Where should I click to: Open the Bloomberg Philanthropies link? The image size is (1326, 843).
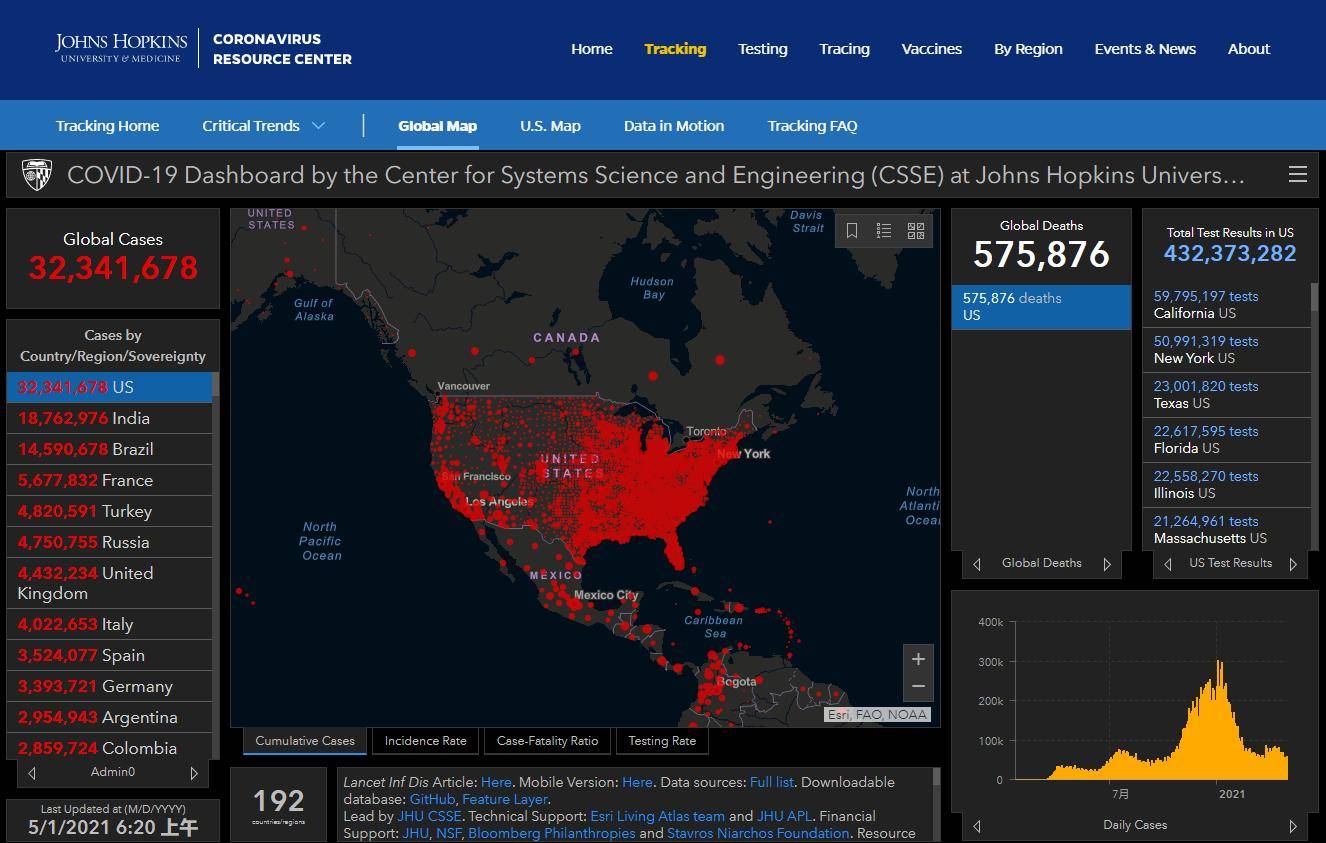551,833
